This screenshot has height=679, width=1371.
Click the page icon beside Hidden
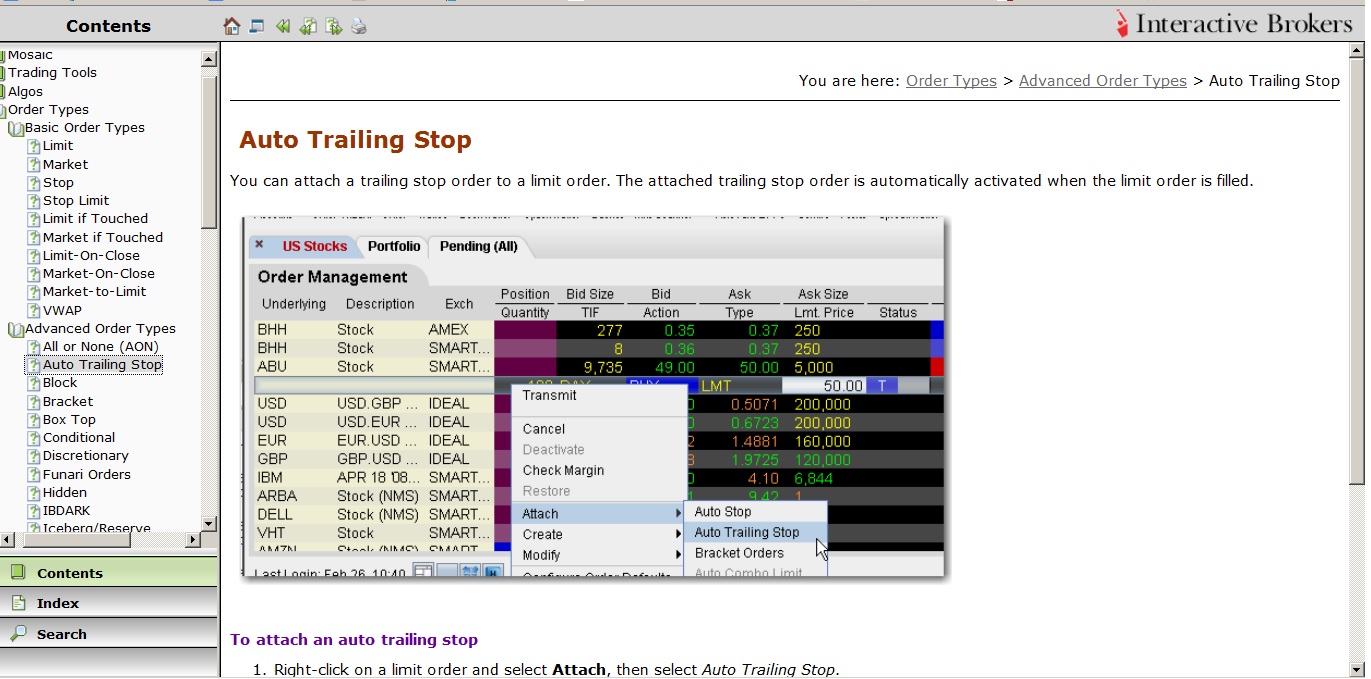pos(34,493)
